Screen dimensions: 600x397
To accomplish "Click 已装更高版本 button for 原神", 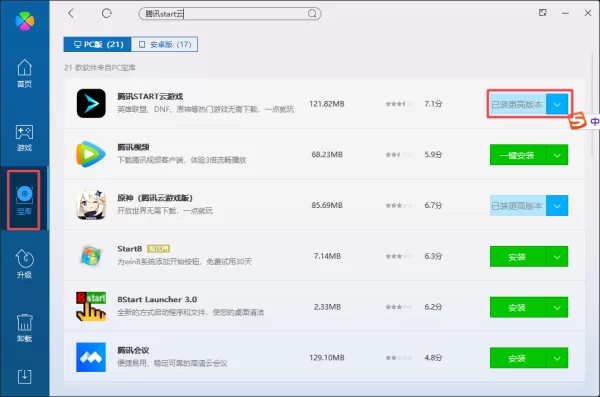I will pos(518,206).
